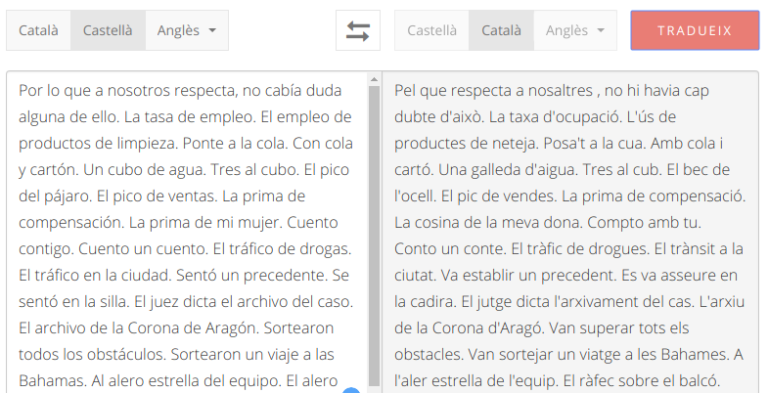768x393 pixels.
Task: Swap source and target languages
Action: coord(358,31)
